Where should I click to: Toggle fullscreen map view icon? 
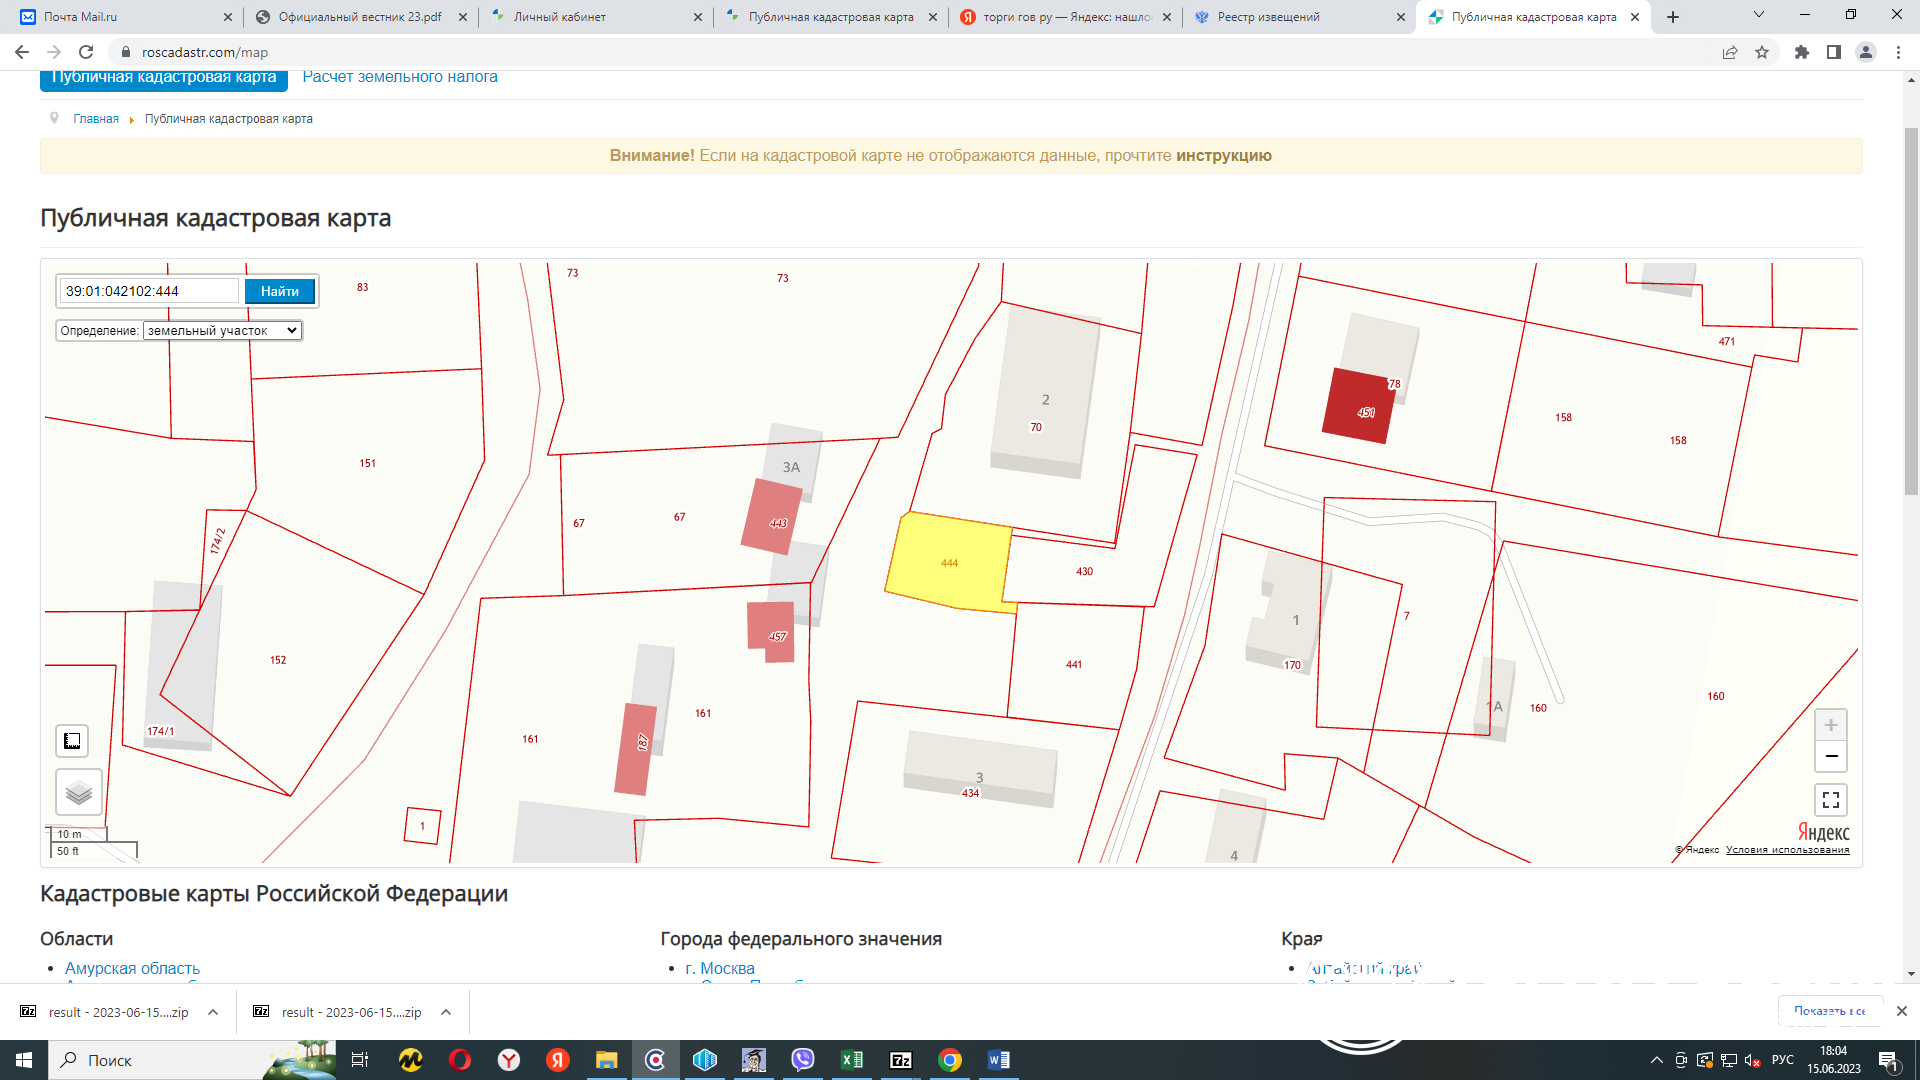pos(1830,800)
